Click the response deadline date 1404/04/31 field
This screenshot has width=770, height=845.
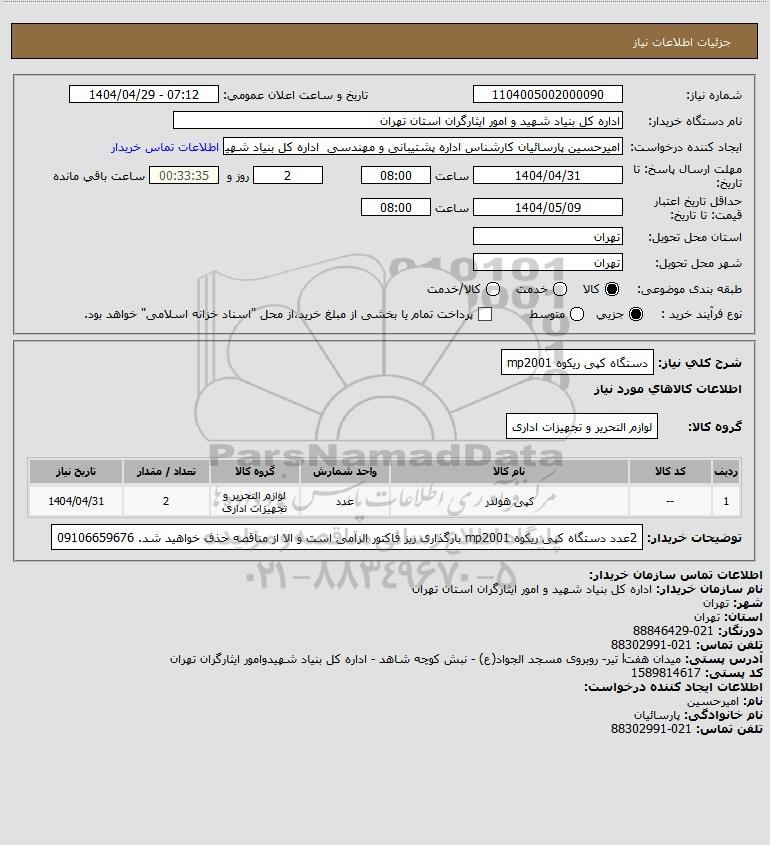(547, 175)
